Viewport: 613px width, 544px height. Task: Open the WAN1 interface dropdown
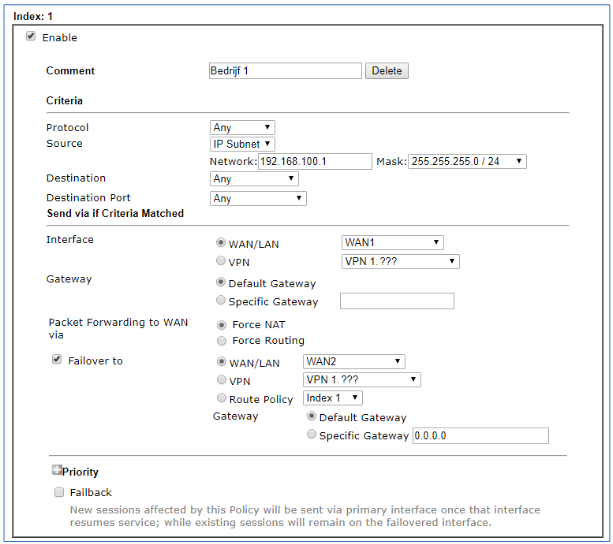click(x=392, y=243)
